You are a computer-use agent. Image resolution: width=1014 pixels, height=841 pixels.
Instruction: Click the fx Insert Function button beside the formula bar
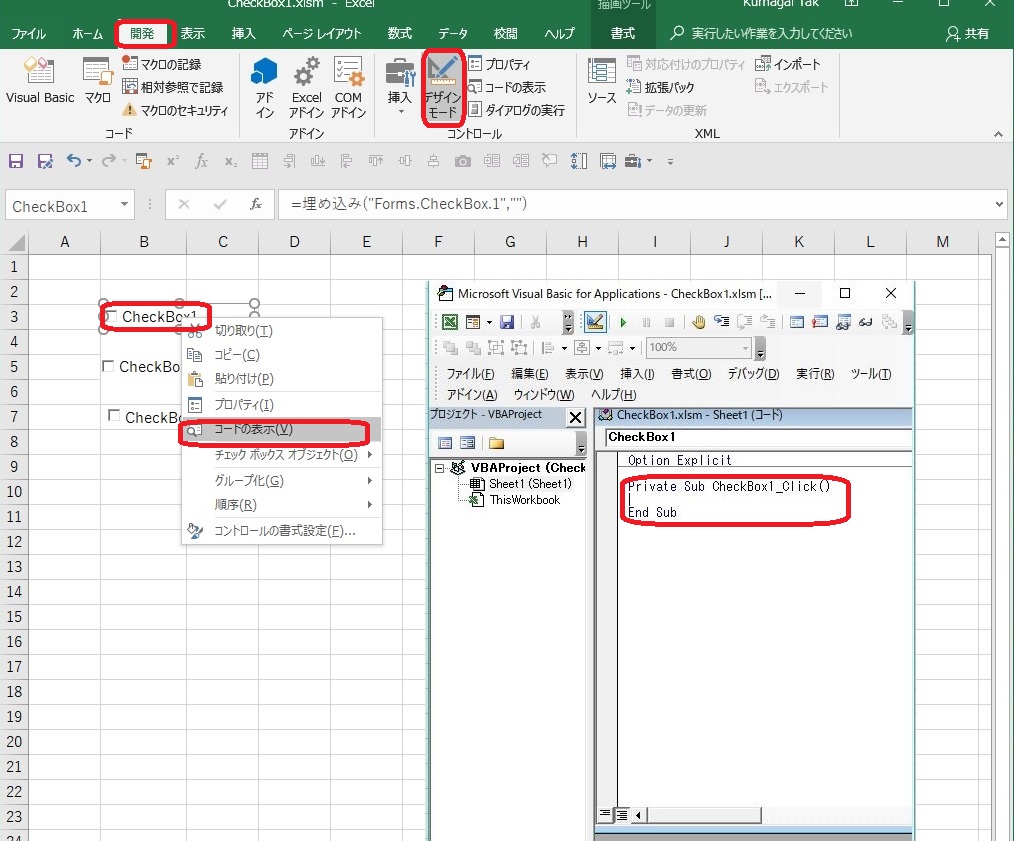[x=256, y=204]
